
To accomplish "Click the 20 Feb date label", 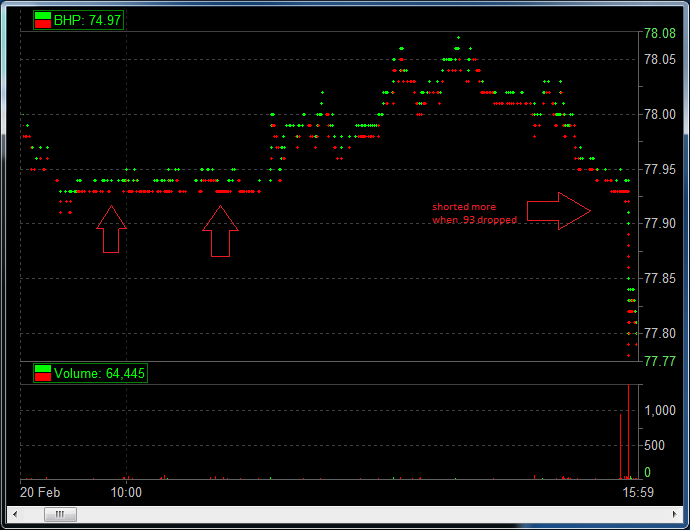I will click(40, 492).
